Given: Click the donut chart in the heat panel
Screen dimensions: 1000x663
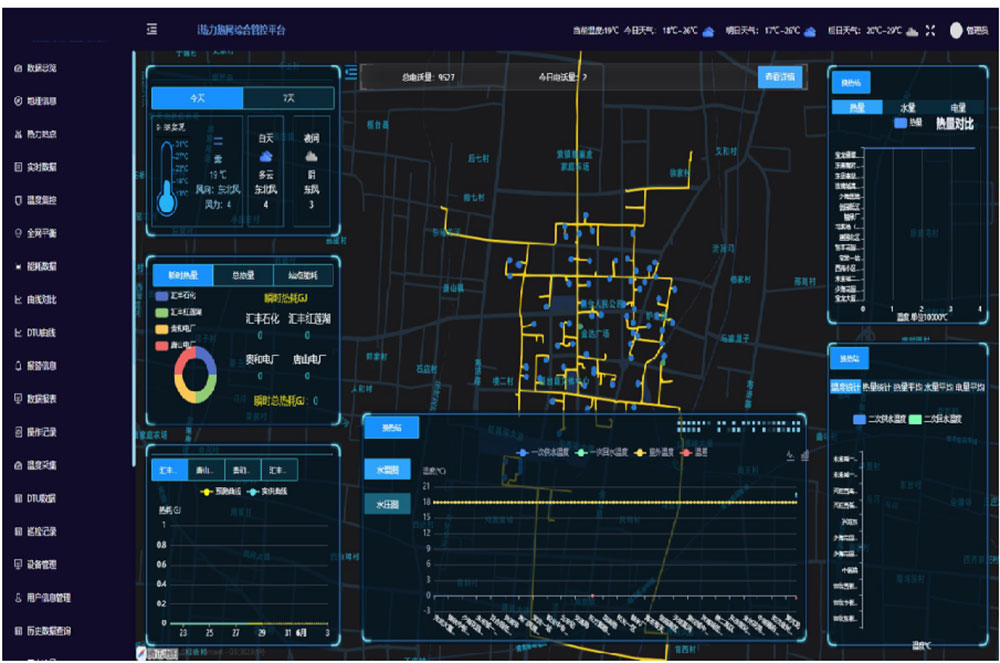Looking at the screenshot, I should (x=195, y=375).
